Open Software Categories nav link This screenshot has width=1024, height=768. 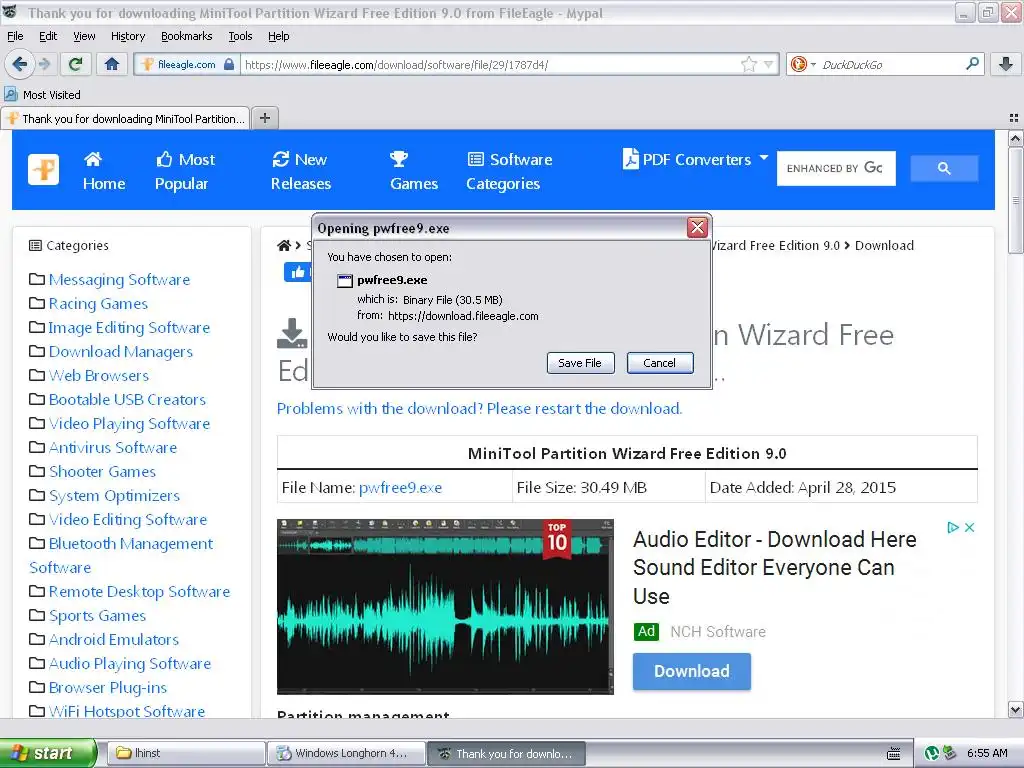point(509,171)
